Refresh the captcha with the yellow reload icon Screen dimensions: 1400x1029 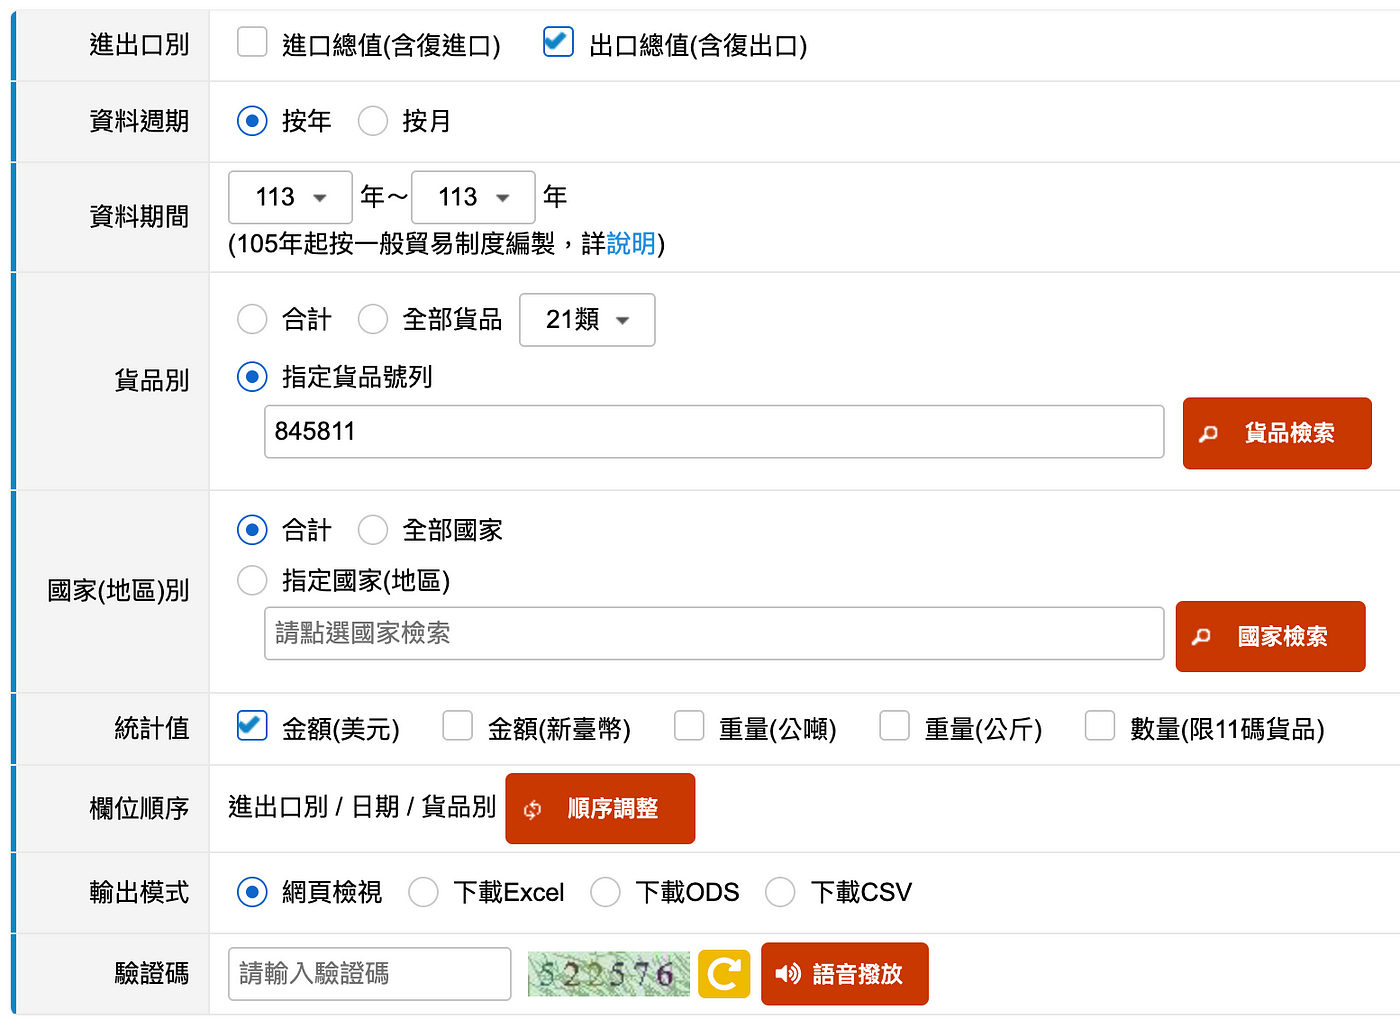pos(723,973)
